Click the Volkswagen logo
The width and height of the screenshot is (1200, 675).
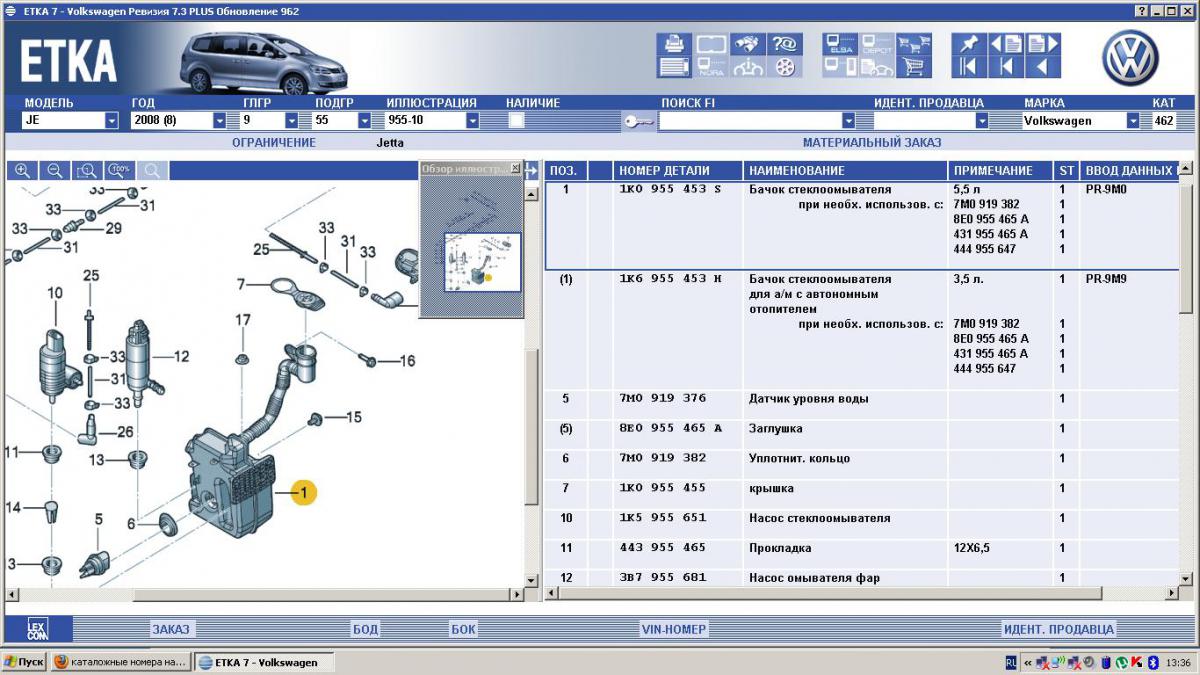point(1130,57)
